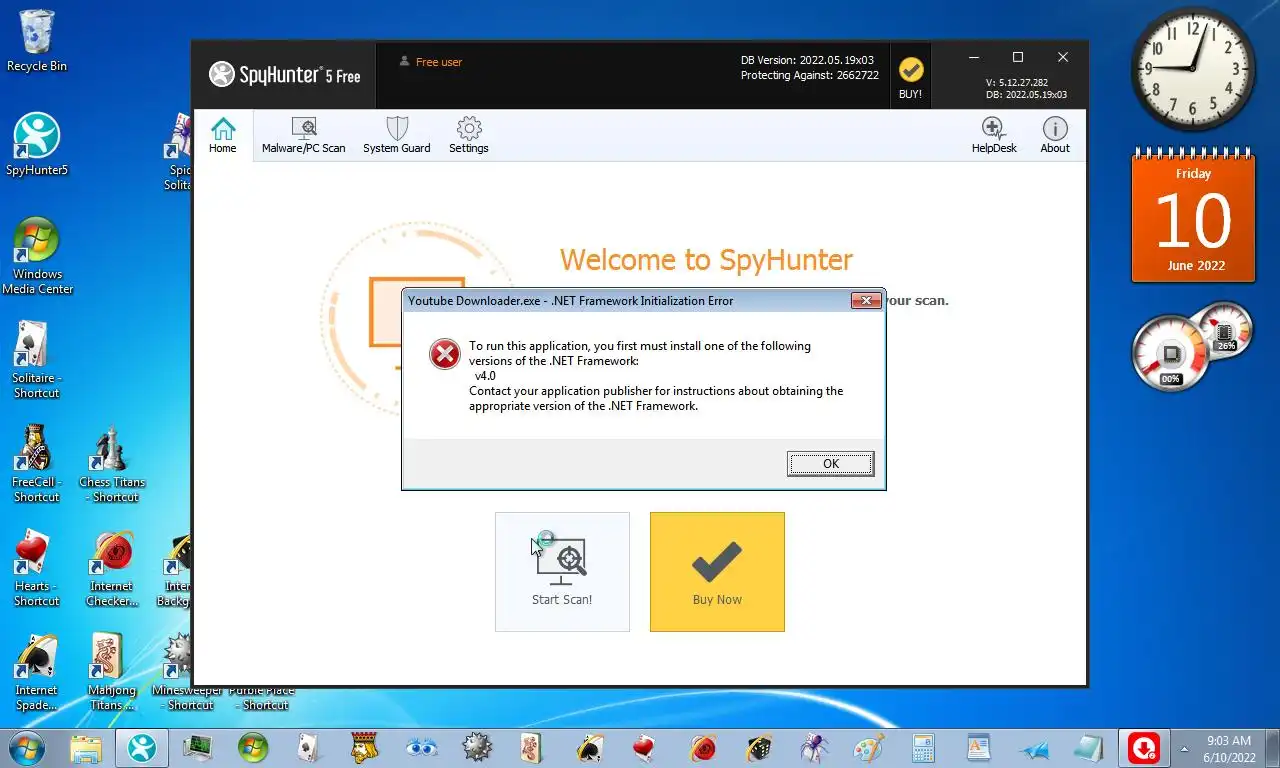Launch Paint from the taskbar

click(869, 747)
